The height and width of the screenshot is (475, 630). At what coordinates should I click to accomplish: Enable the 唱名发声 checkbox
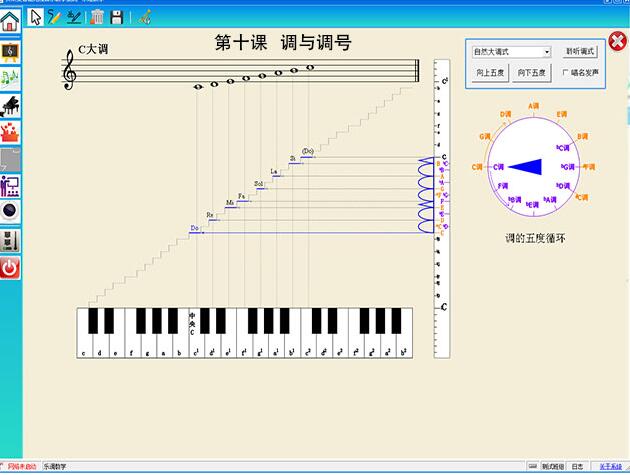(x=566, y=72)
